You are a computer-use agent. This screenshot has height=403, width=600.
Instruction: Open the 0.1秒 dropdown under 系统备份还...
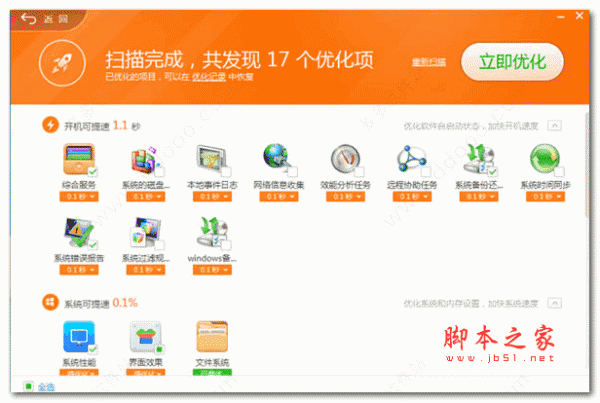479,197
